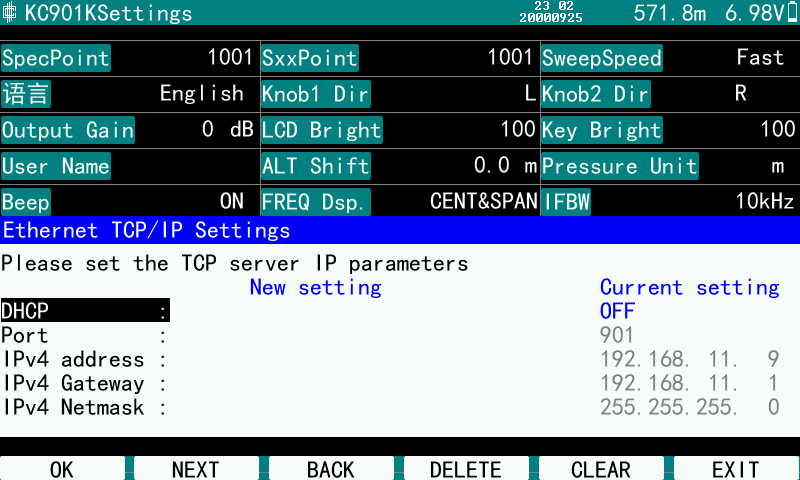Click the battery voltage 6.98V
The image size is (800, 480).
pos(755,13)
